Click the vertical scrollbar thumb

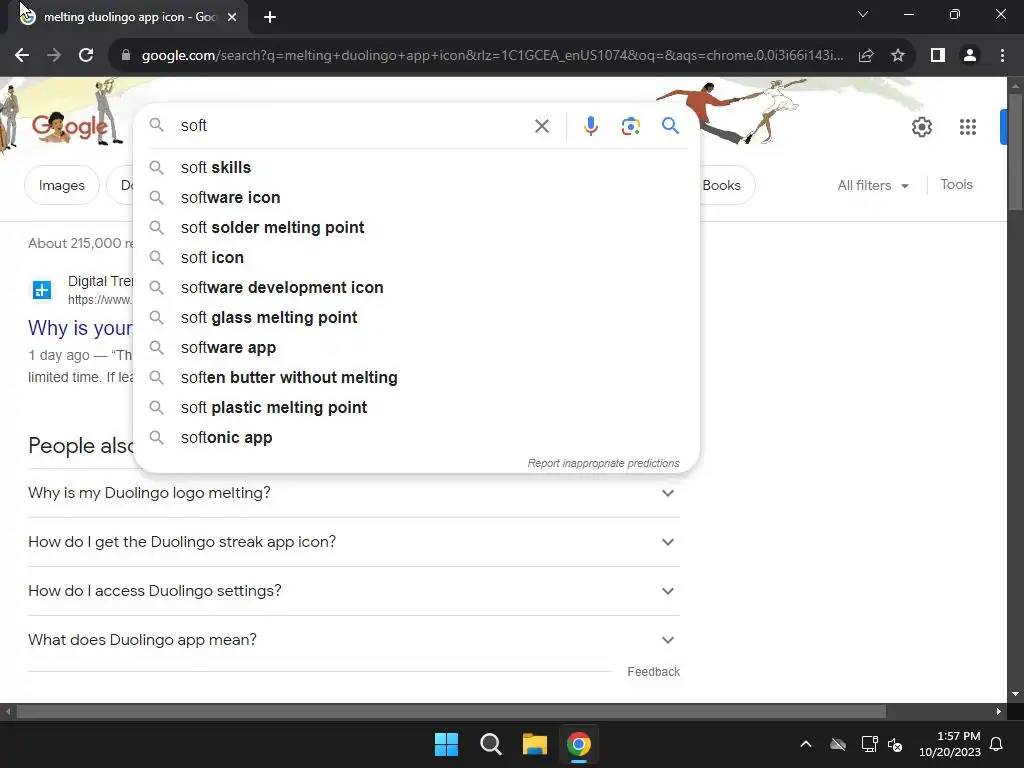(x=1015, y=152)
